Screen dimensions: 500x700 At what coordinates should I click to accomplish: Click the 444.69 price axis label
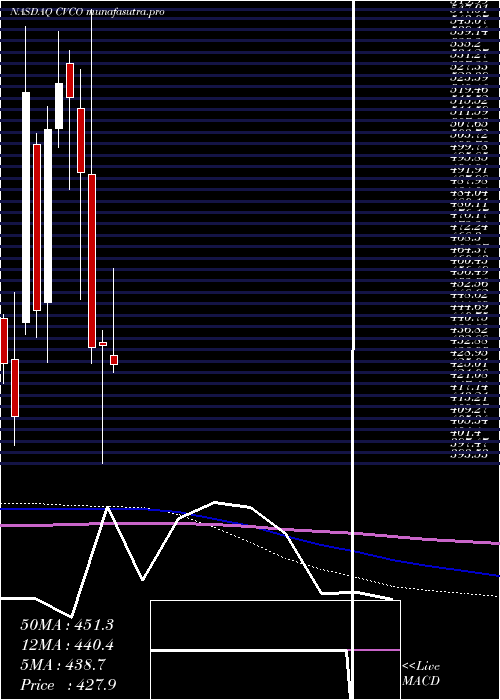pyautogui.click(x=468, y=307)
